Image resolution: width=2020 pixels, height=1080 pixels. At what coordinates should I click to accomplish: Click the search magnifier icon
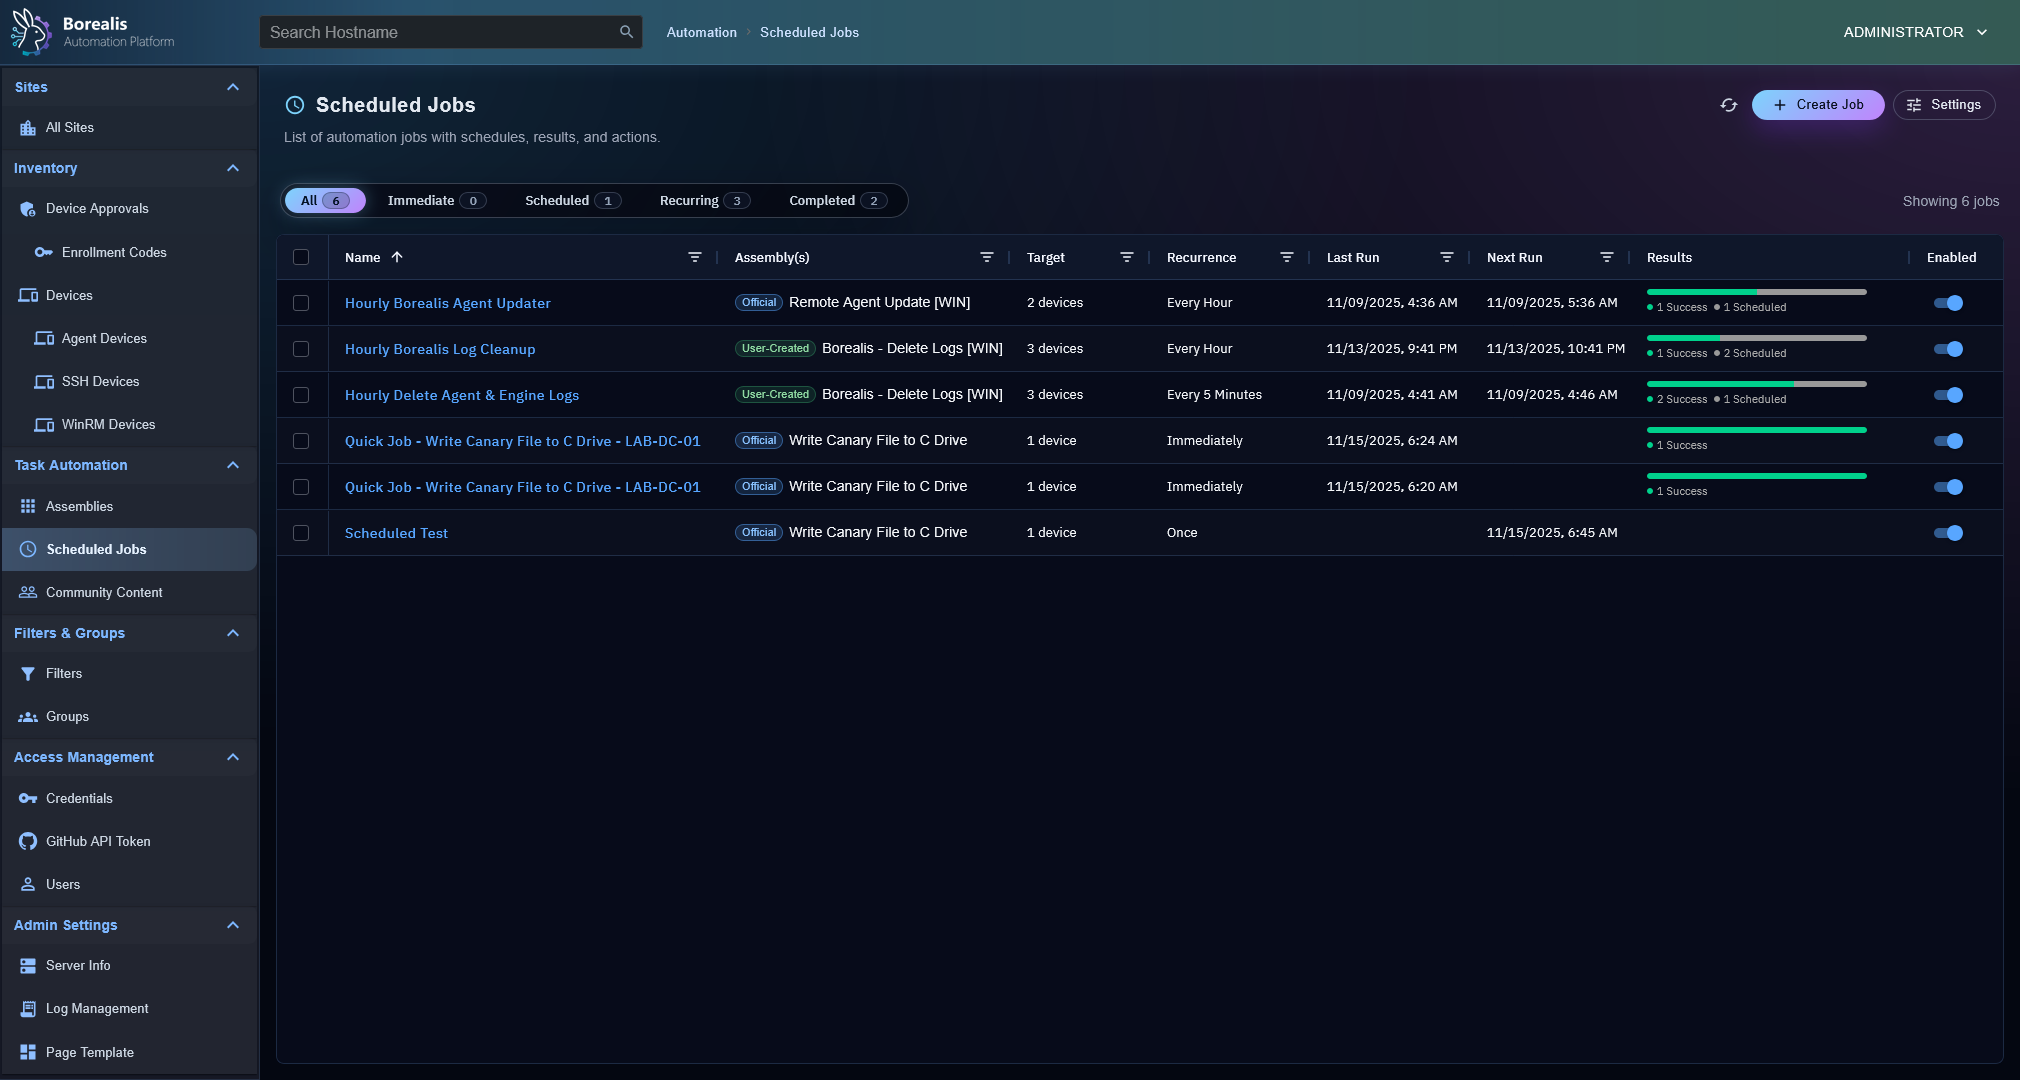(626, 32)
